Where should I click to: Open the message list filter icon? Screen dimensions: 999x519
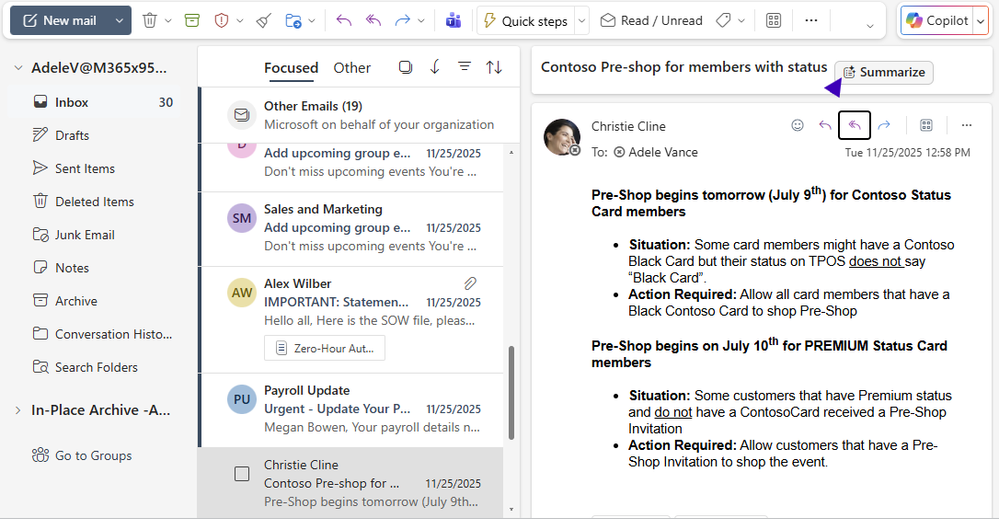click(x=464, y=66)
